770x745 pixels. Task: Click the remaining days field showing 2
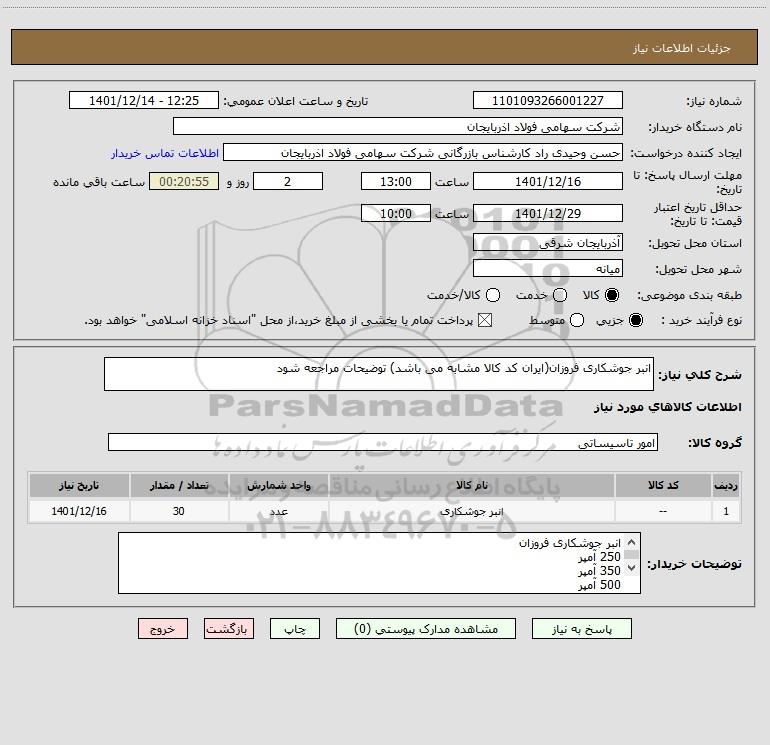pyautogui.click(x=288, y=181)
